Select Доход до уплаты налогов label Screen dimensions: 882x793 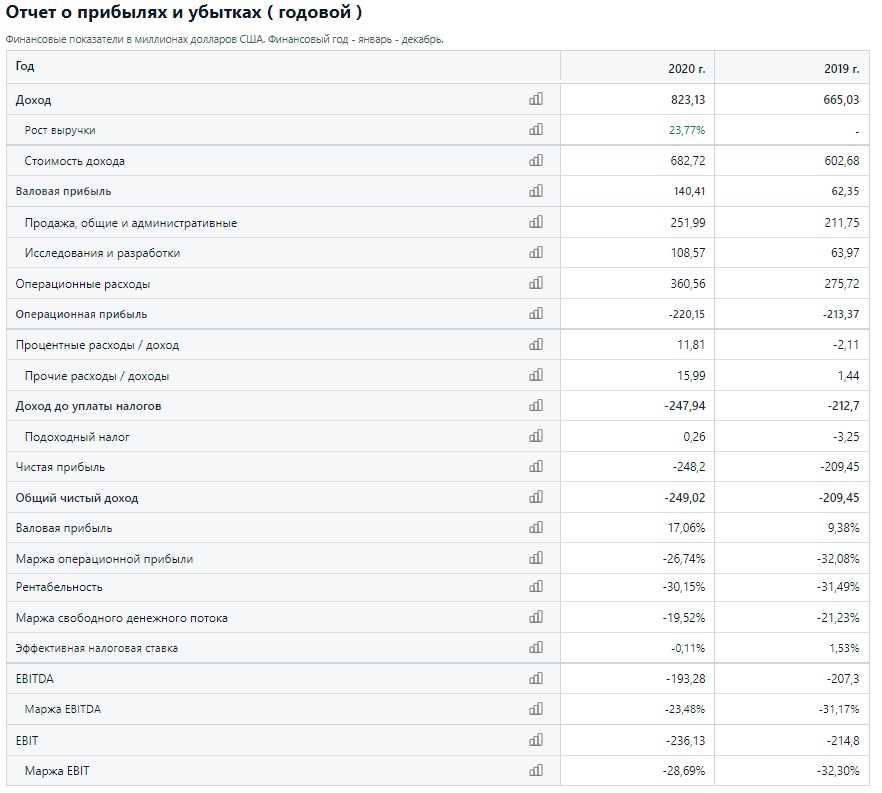tap(88, 406)
